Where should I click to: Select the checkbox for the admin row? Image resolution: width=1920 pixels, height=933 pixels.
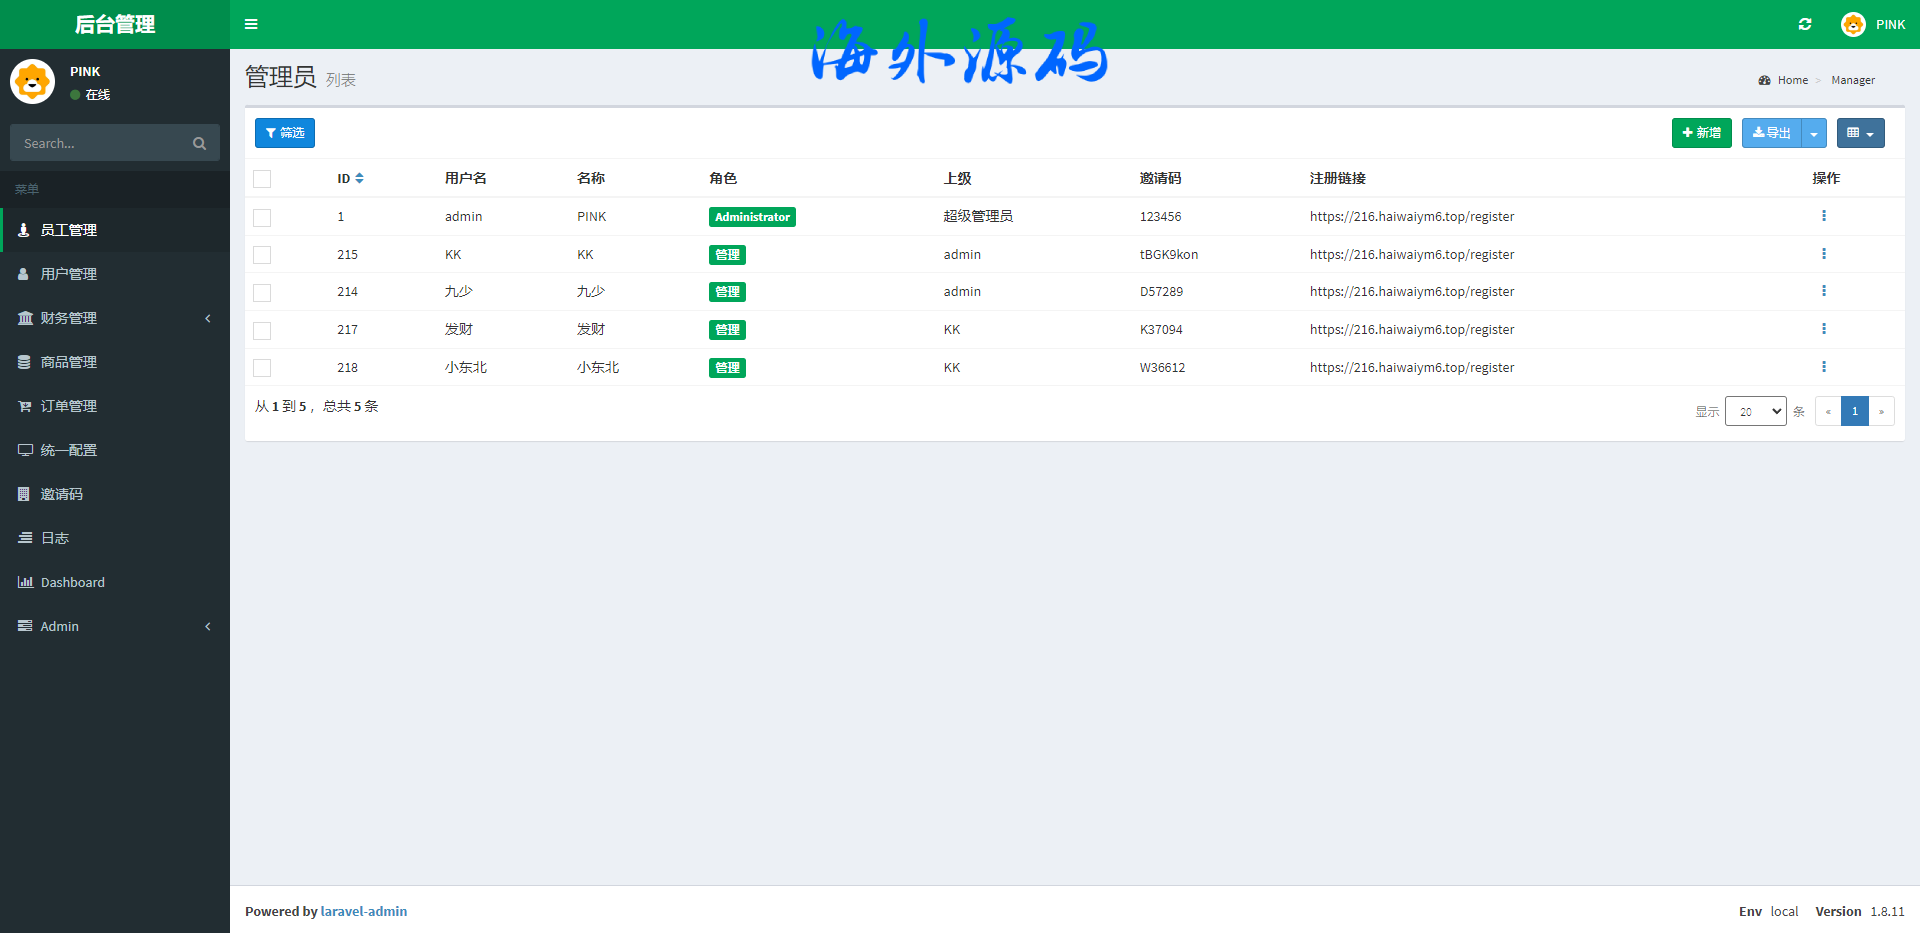click(x=262, y=217)
